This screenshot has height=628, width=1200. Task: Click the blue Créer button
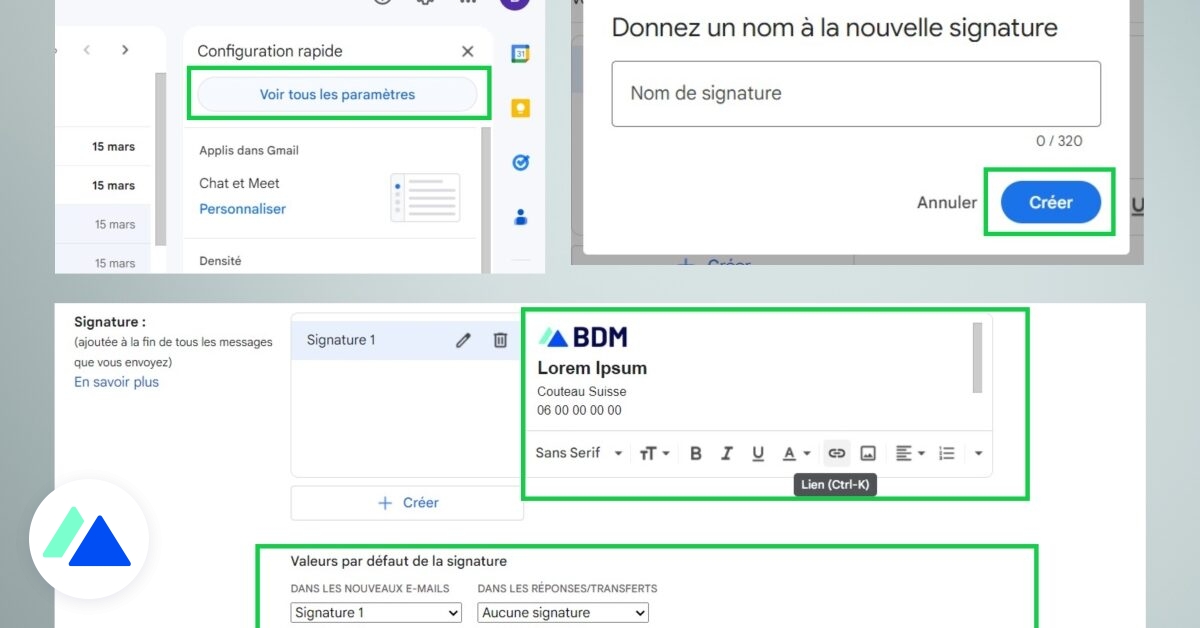pyautogui.click(x=1050, y=202)
